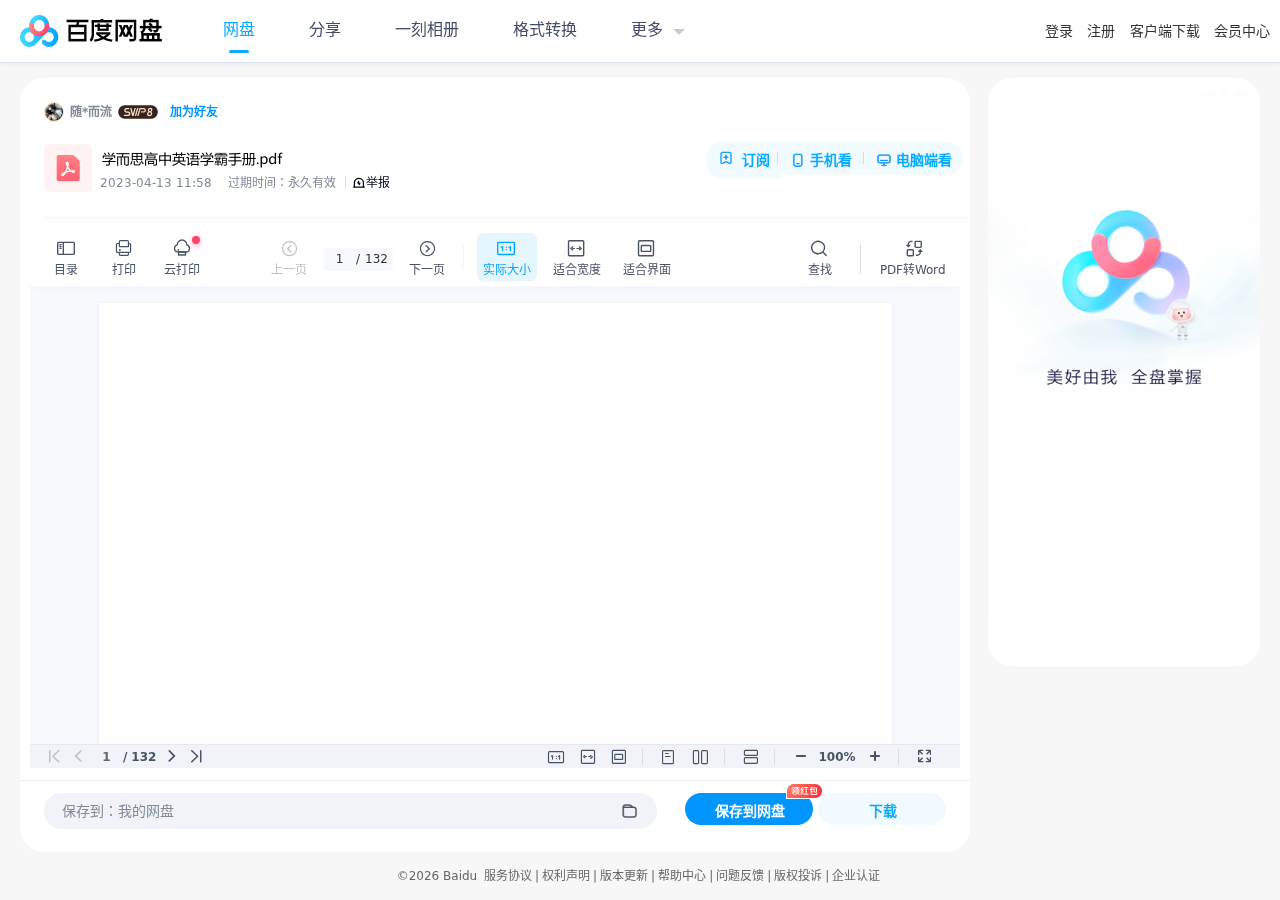This screenshot has height=900, width=1280.
Task: Click bottom bar actual size 1:1 icon
Action: tap(556, 757)
